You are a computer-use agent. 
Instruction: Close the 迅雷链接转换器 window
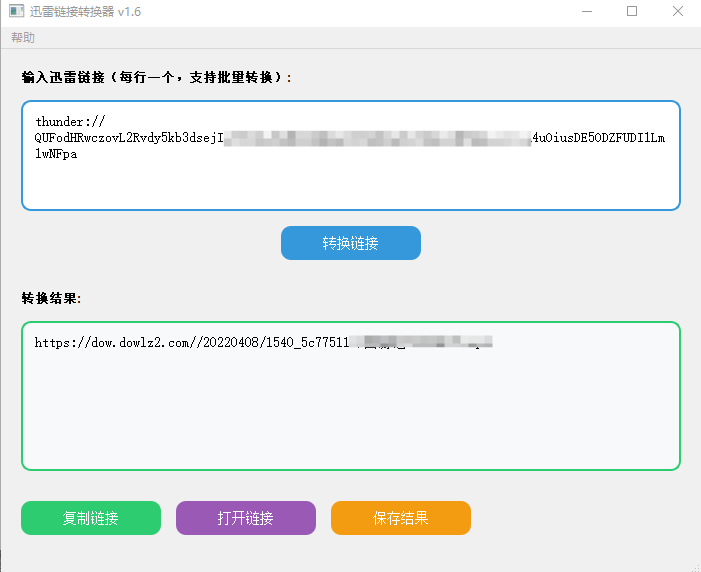(x=678, y=11)
